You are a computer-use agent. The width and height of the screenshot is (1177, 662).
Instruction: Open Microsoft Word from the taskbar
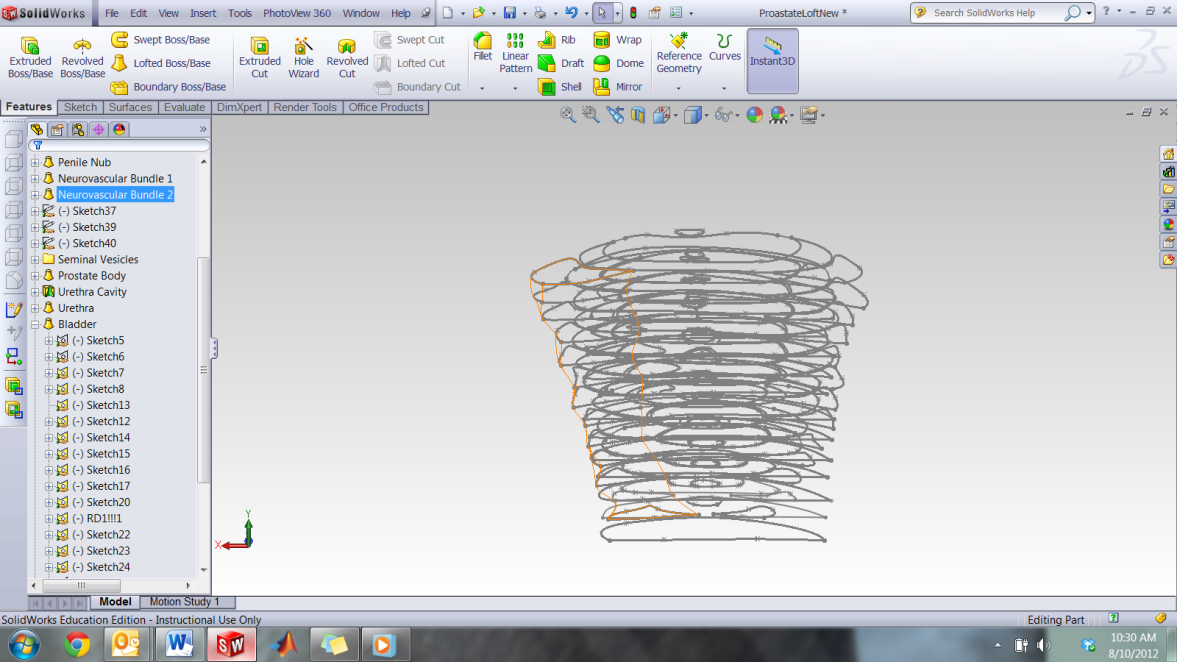point(179,644)
